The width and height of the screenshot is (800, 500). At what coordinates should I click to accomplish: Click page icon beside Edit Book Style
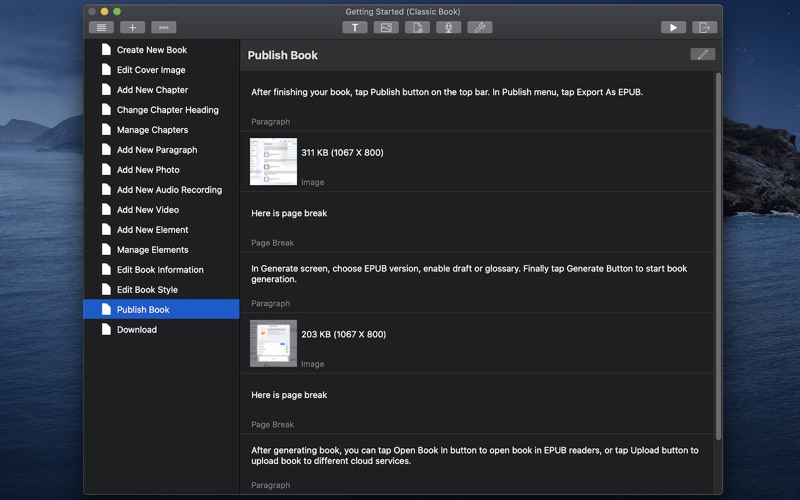106,289
